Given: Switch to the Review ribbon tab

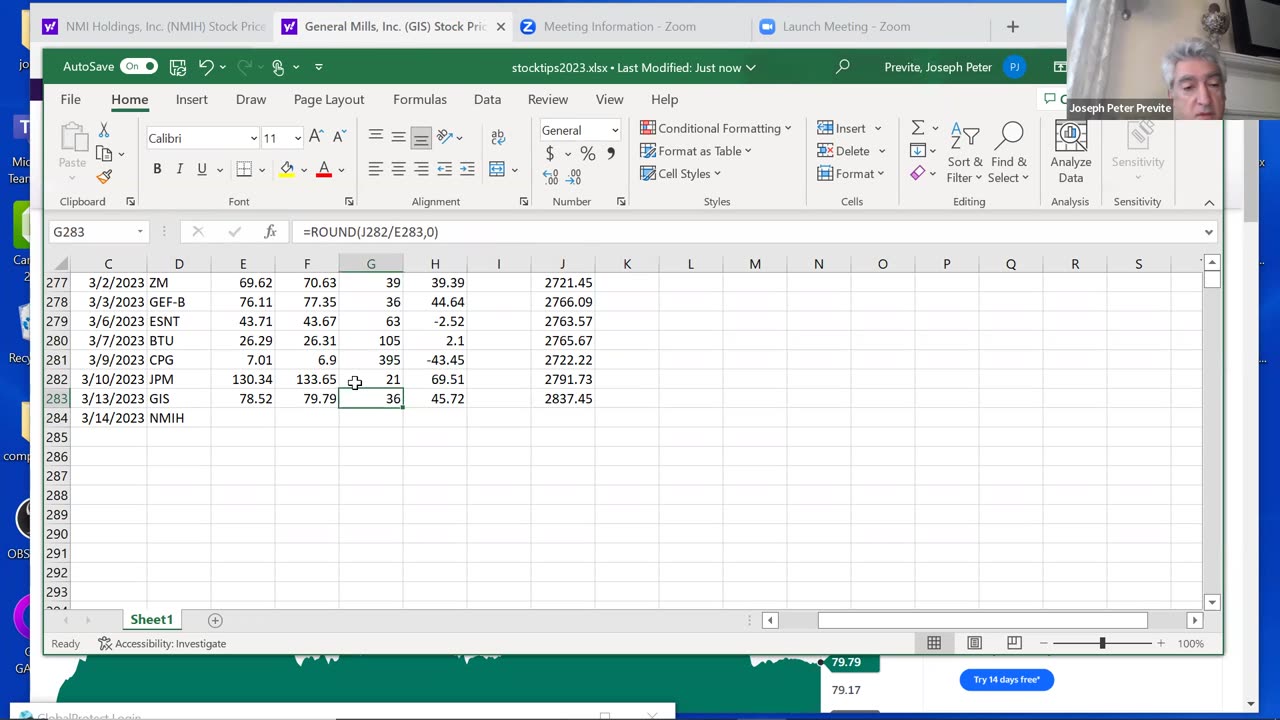Looking at the screenshot, I should (x=548, y=99).
